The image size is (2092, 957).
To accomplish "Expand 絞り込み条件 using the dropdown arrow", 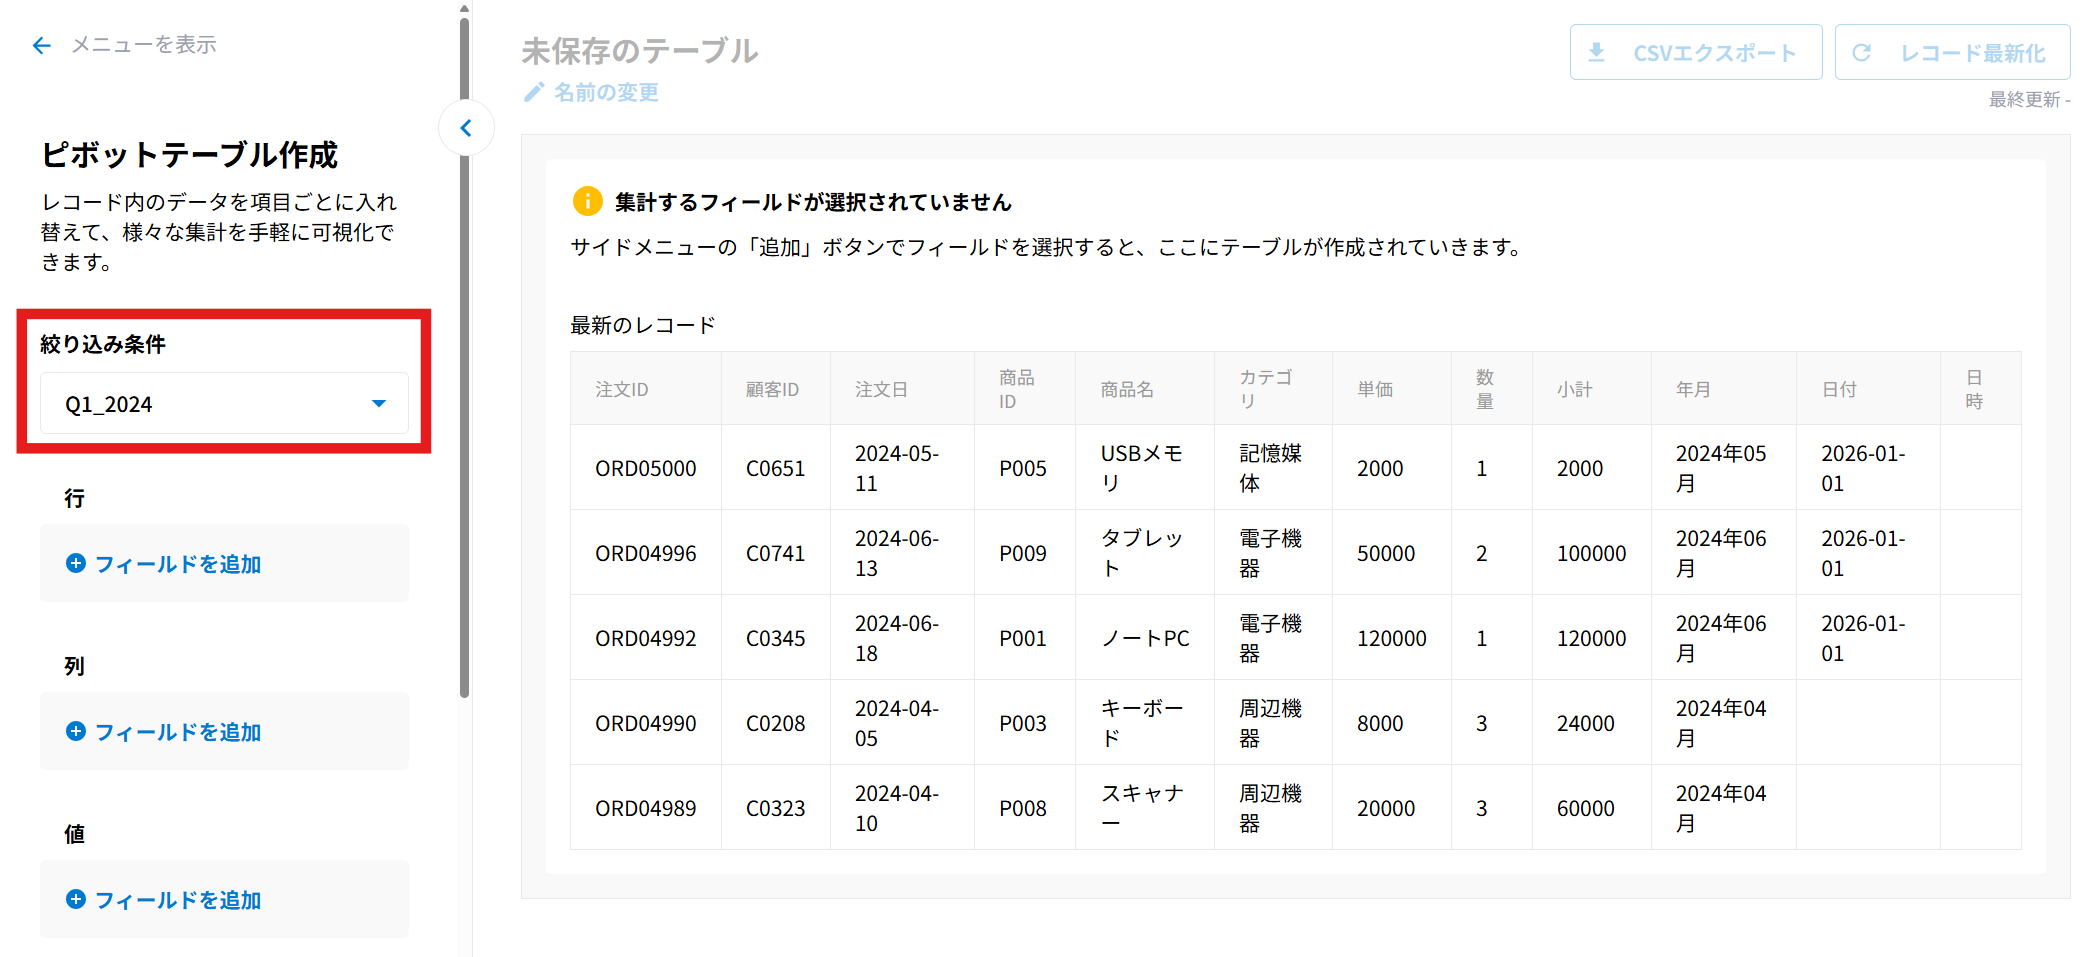I will 379,404.
